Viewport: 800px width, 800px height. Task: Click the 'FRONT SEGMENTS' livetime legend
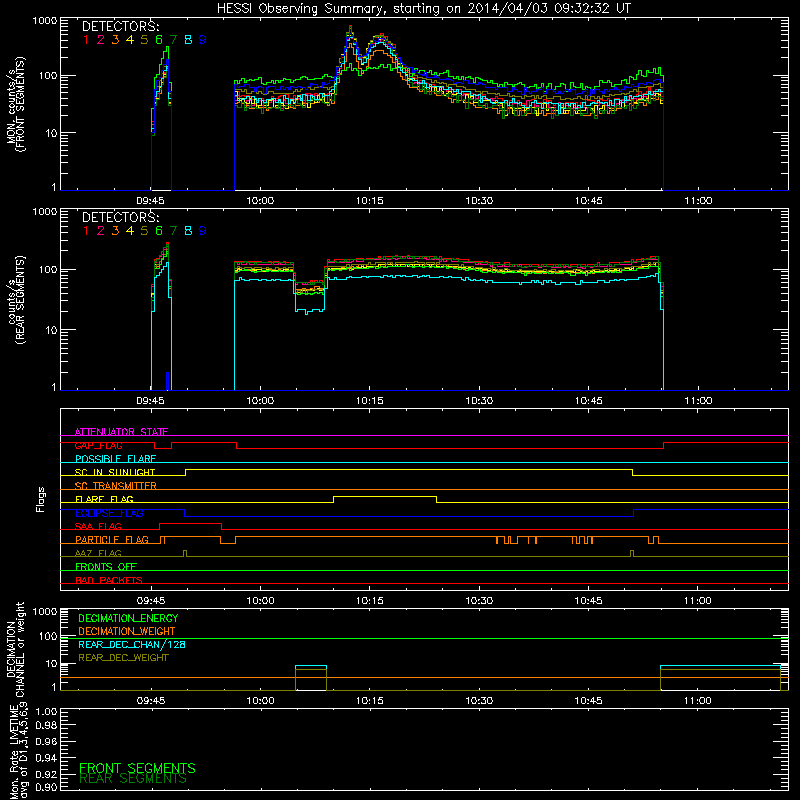click(137, 768)
